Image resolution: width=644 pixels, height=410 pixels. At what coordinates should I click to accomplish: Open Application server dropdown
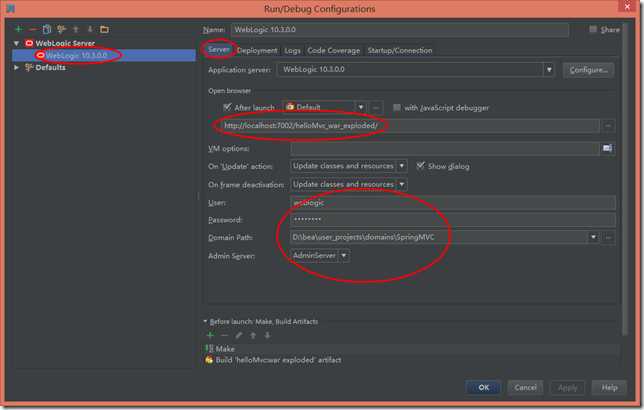pyautogui.click(x=549, y=70)
